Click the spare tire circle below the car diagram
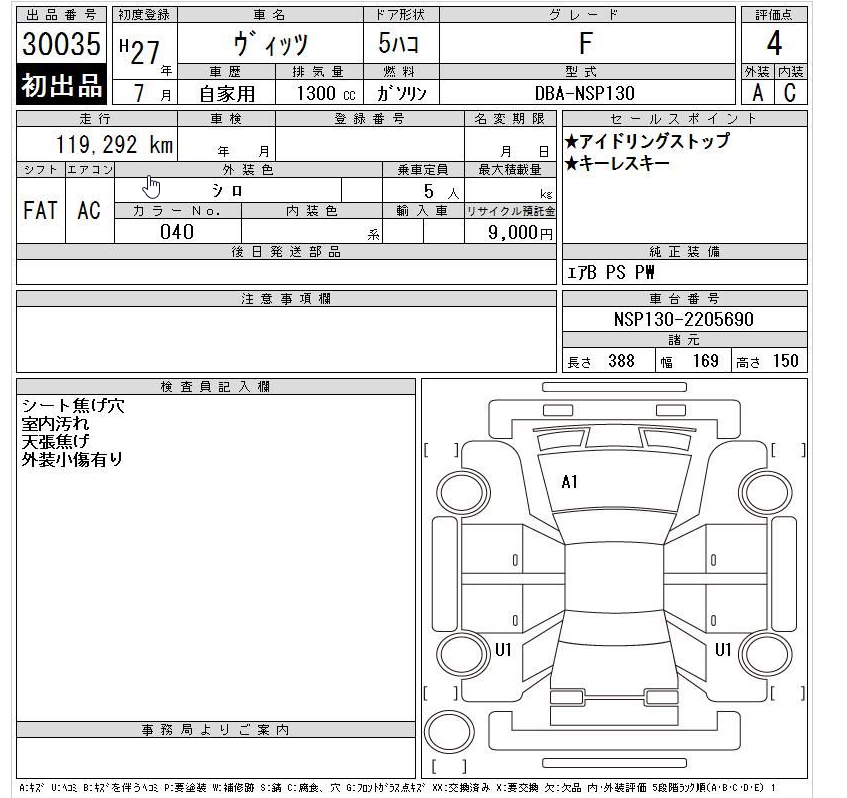847x798 pixels. pyautogui.click(x=447, y=737)
